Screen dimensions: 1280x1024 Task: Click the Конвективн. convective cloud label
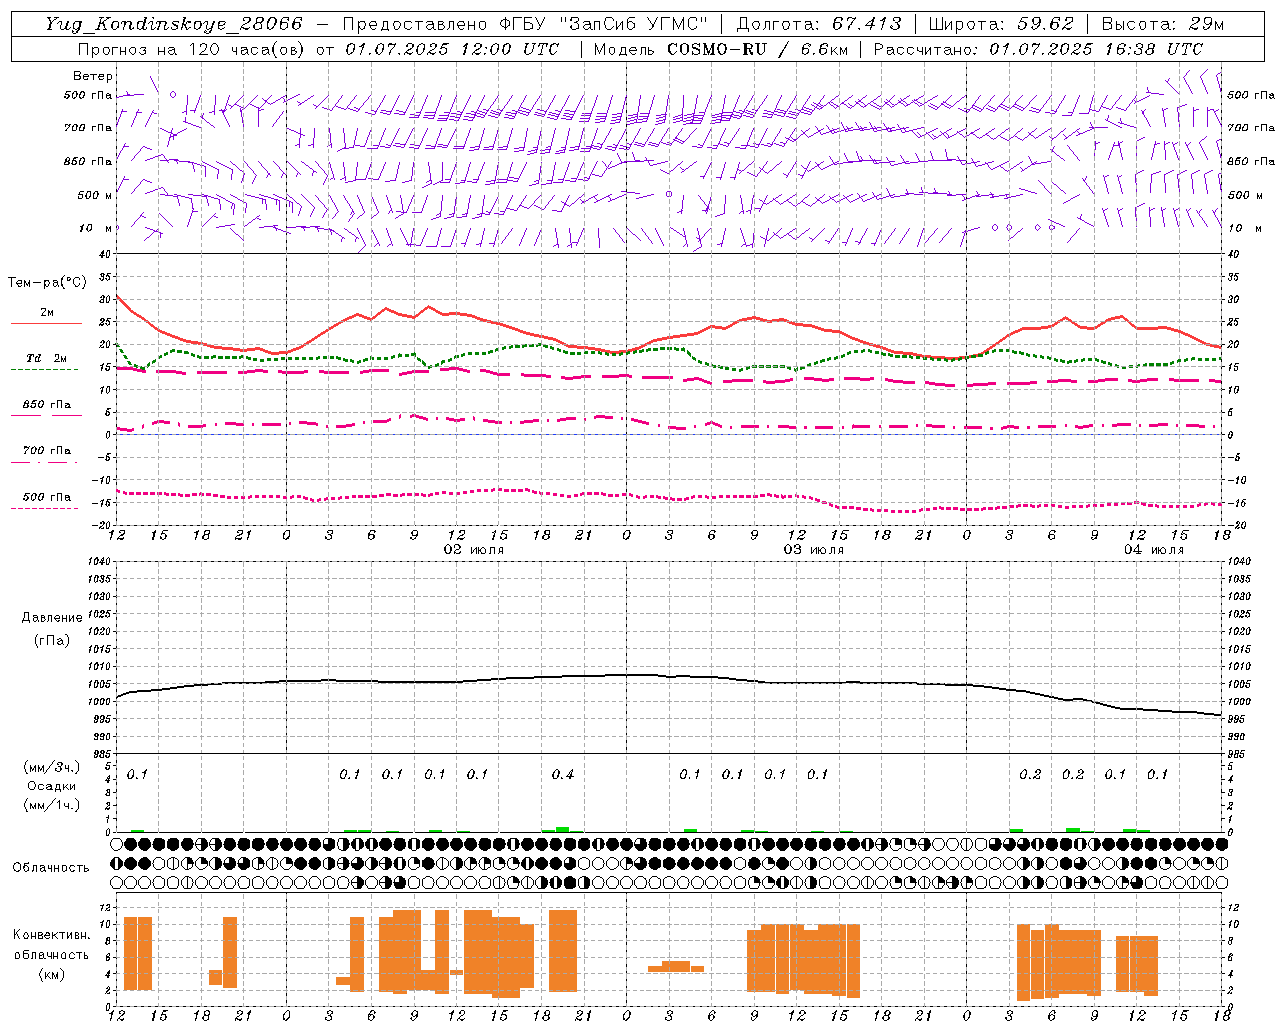[x=52, y=935]
